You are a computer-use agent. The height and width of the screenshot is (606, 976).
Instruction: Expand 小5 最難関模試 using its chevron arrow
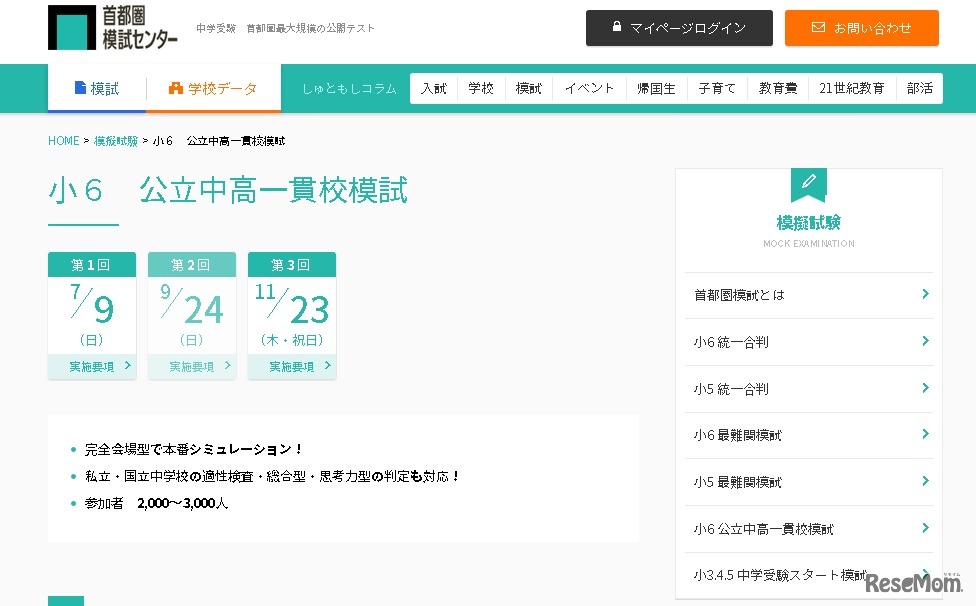927,482
